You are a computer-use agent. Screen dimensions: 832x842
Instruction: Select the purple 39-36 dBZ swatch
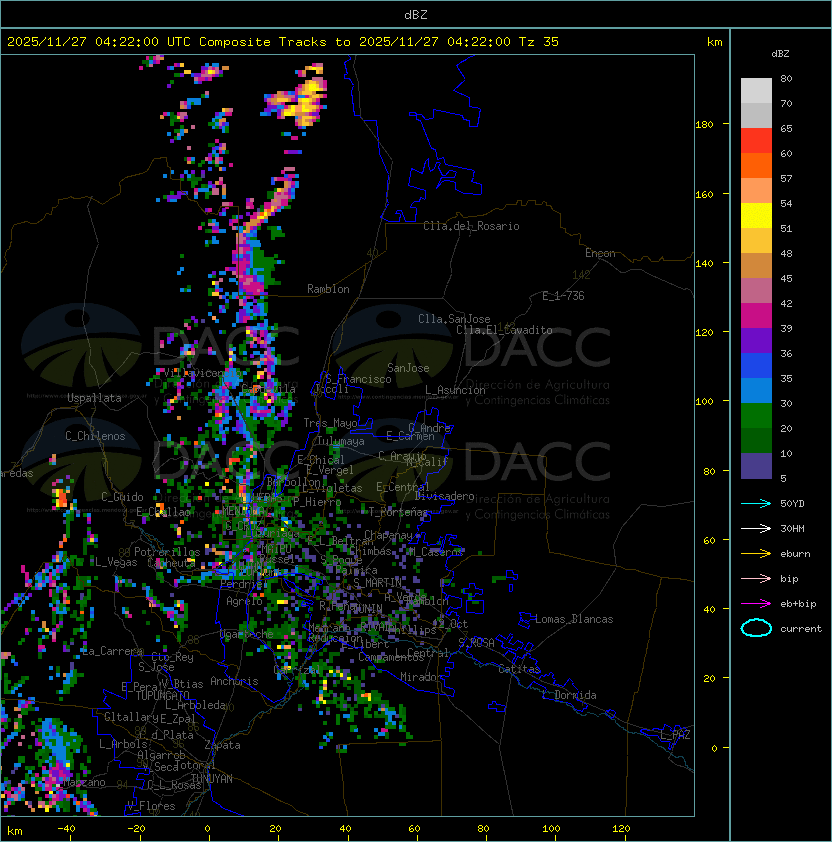coord(756,340)
